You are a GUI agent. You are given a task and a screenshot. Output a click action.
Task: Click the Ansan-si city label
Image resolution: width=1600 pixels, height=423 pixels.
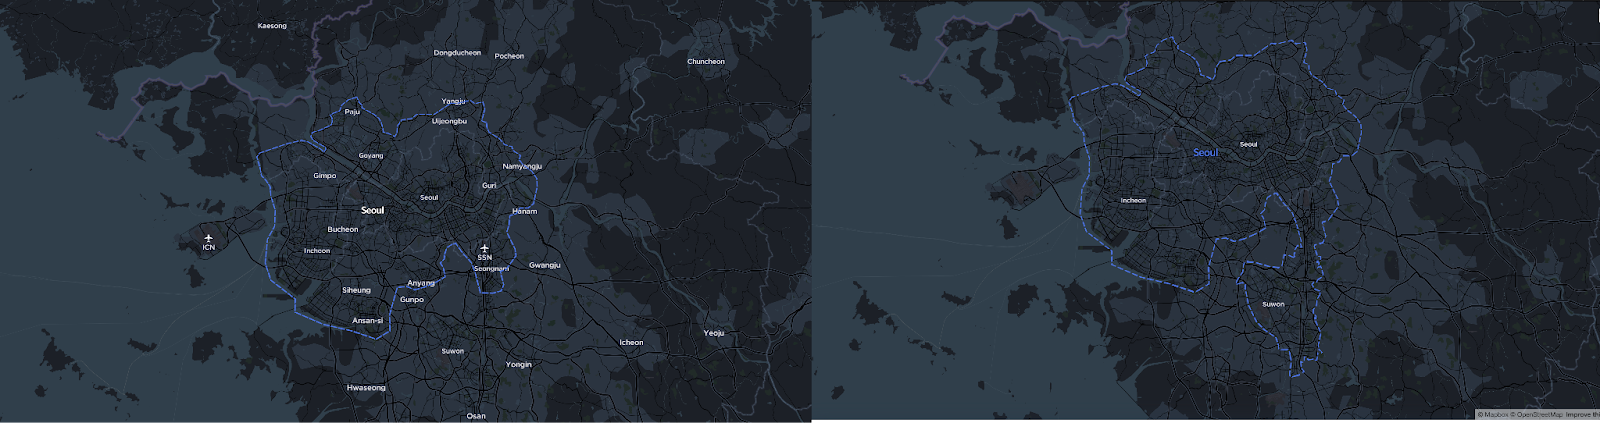(368, 321)
